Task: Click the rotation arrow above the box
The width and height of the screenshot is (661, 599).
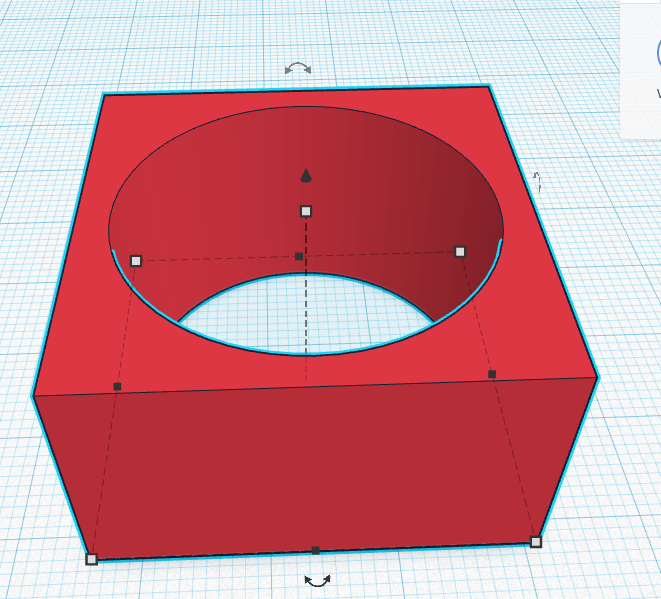Action: (298, 68)
